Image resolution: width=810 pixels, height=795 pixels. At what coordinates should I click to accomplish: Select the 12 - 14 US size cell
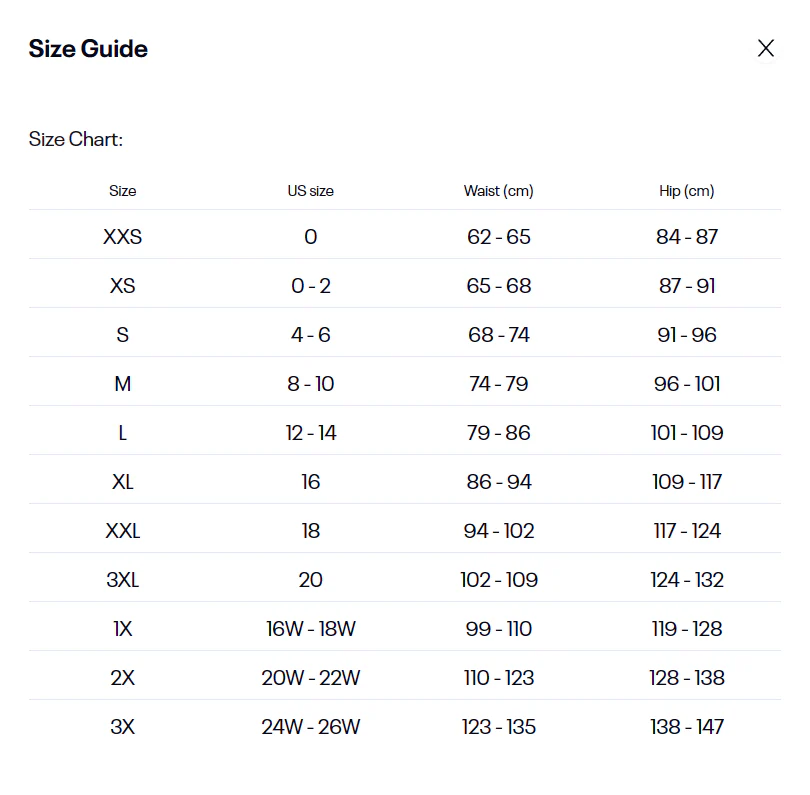tap(311, 433)
